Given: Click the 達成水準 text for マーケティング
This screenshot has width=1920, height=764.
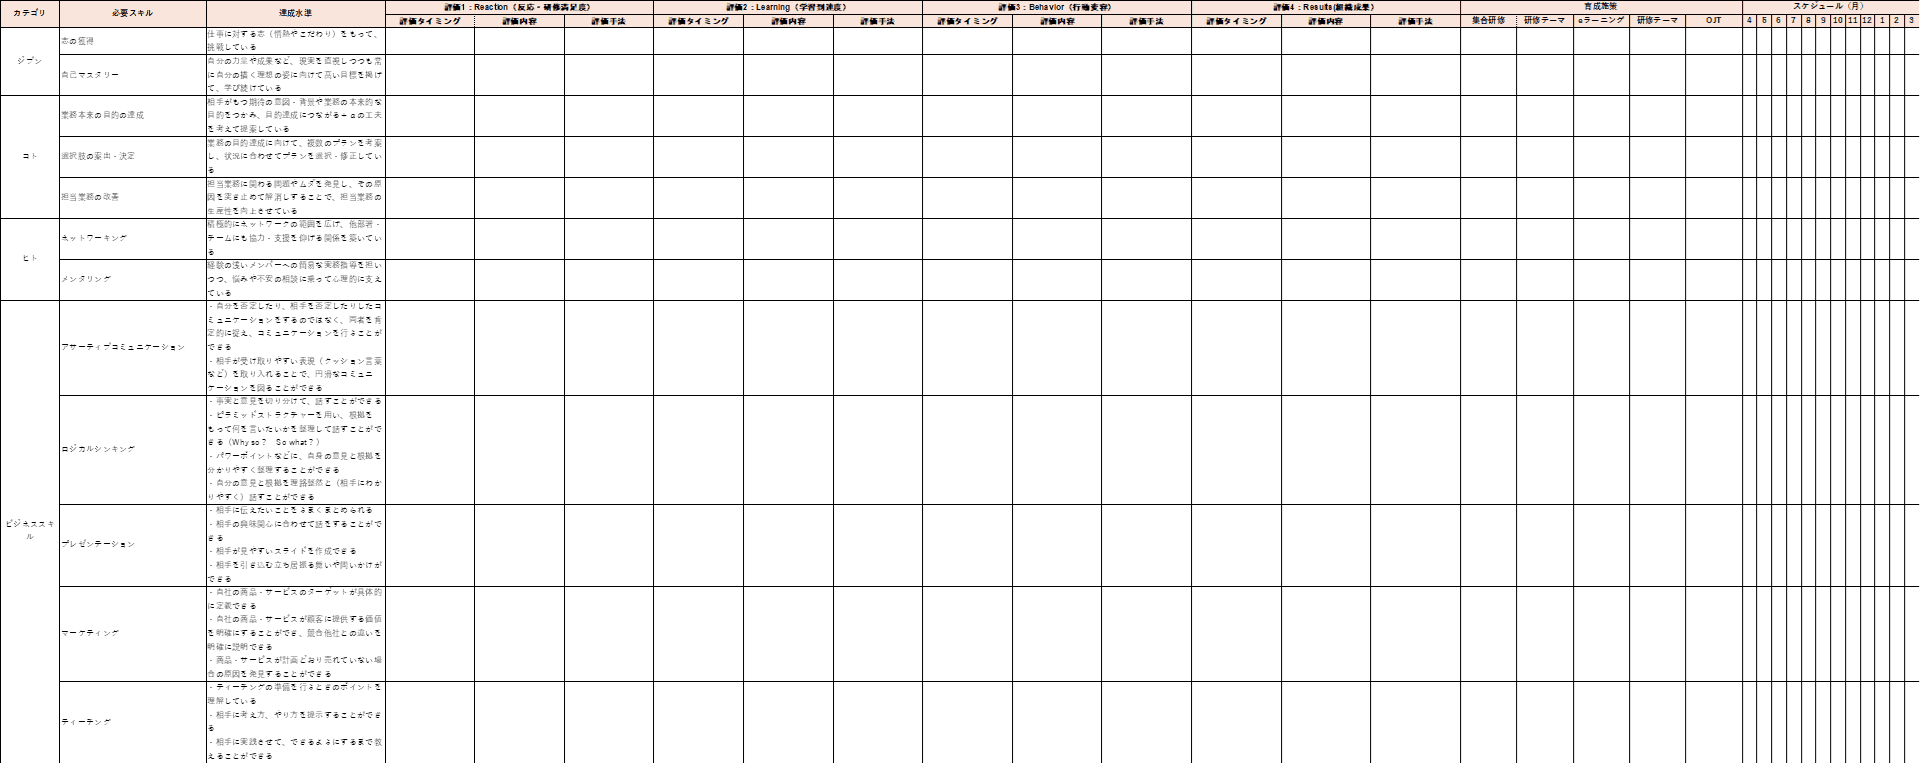Looking at the screenshot, I should 296,633.
